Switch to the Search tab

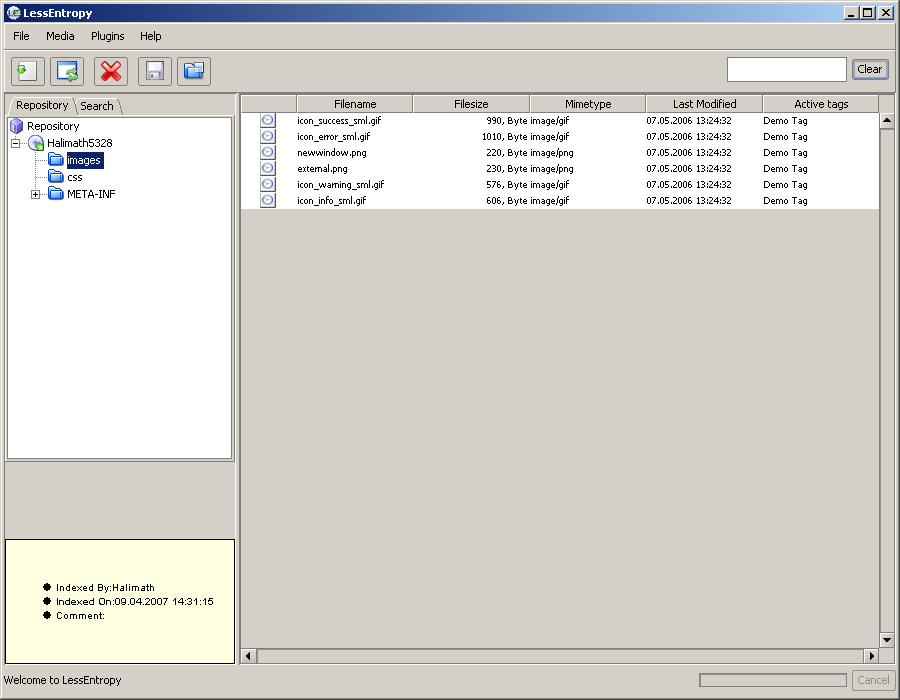(x=97, y=106)
